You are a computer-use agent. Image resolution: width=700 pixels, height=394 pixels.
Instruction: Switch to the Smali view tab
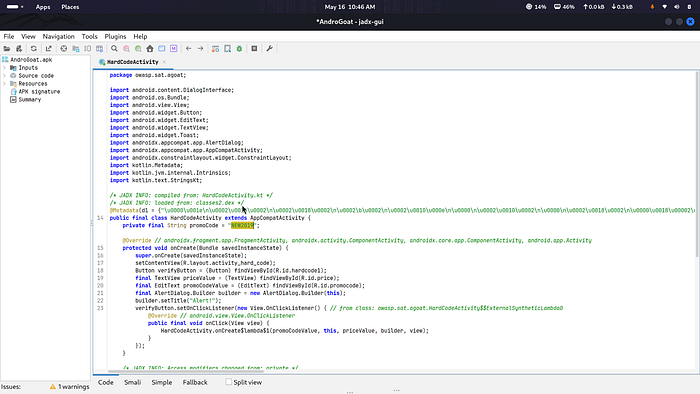(133, 382)
